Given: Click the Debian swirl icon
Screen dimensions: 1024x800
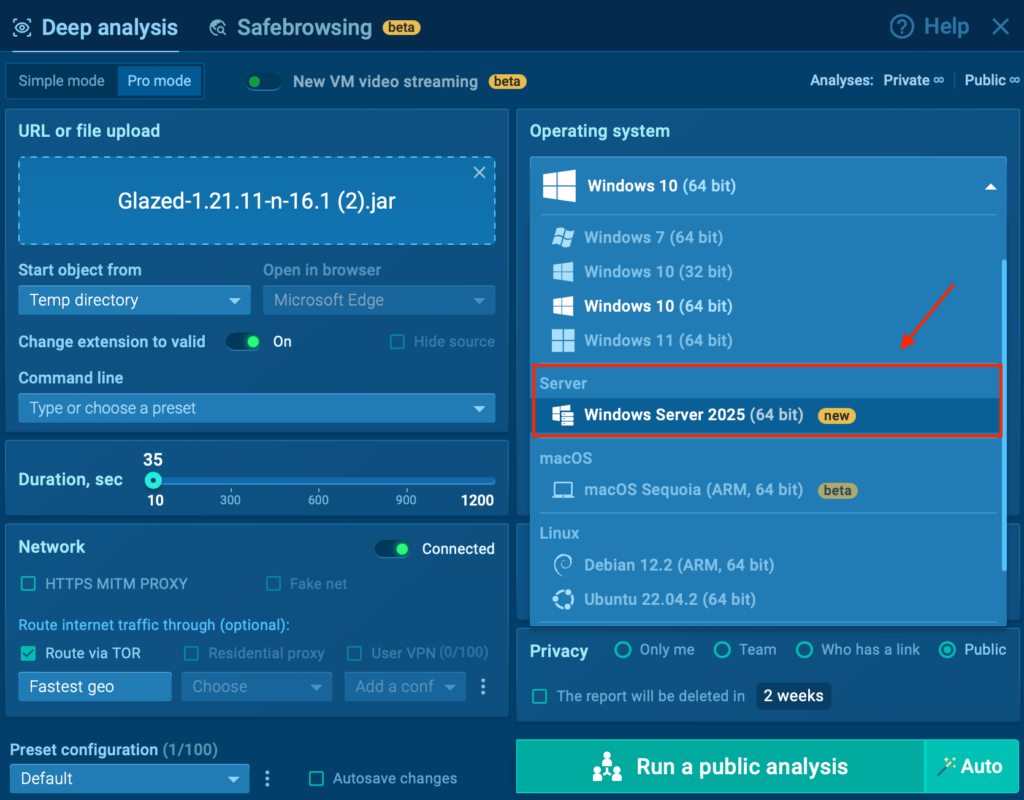Looking at the screenshot, I should (x=563, y=565).
